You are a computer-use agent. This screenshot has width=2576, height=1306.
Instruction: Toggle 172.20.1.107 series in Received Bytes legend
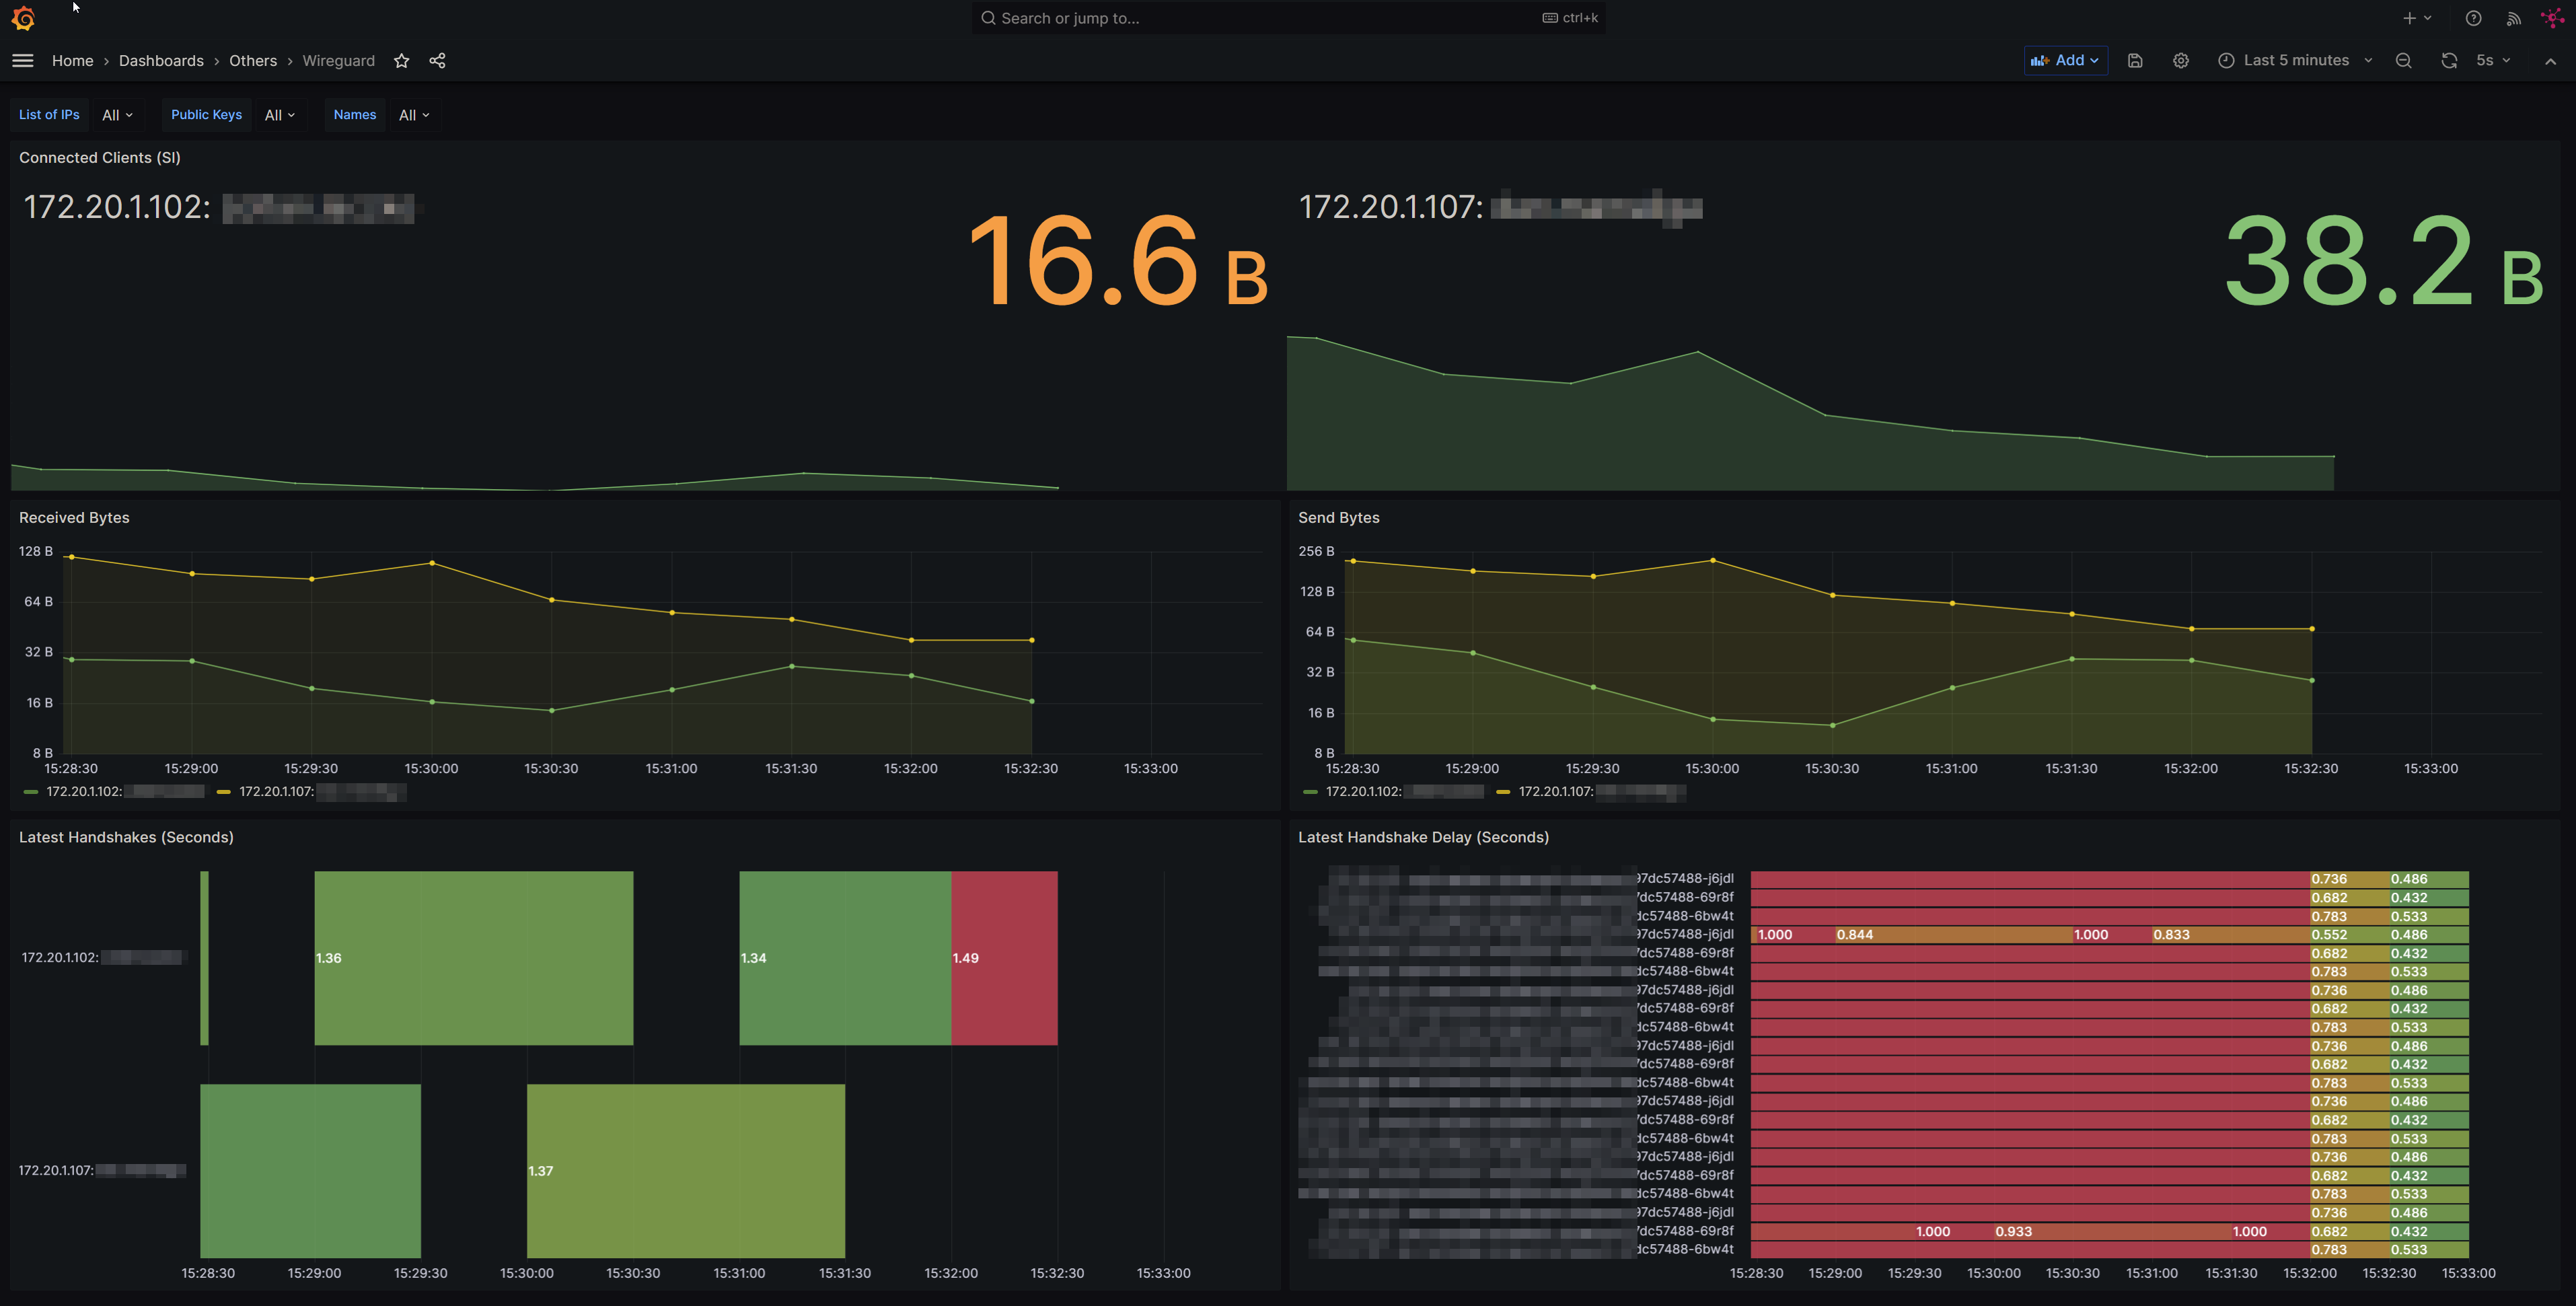pos(322,792)
